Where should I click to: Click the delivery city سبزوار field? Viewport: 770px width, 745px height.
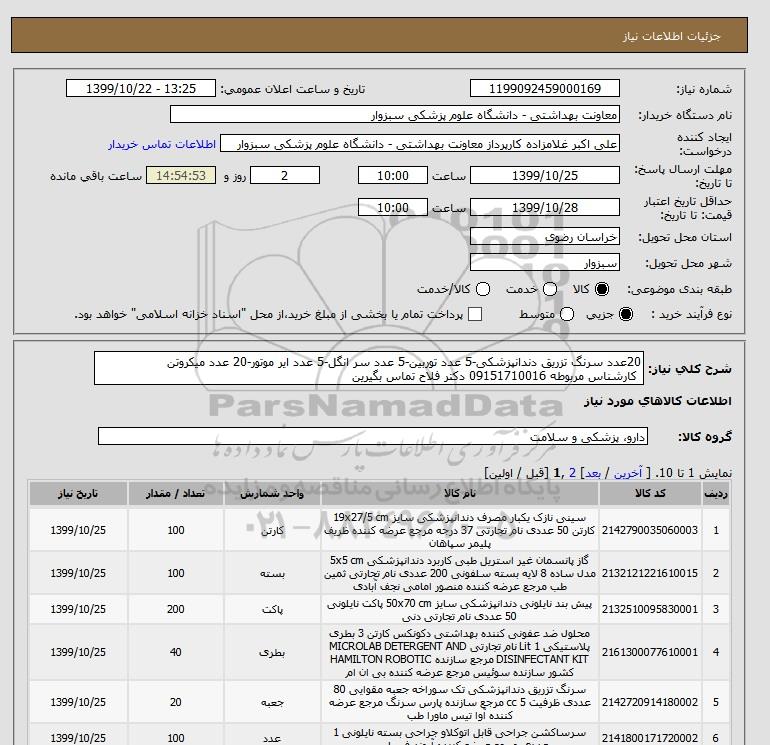[545, 263]
